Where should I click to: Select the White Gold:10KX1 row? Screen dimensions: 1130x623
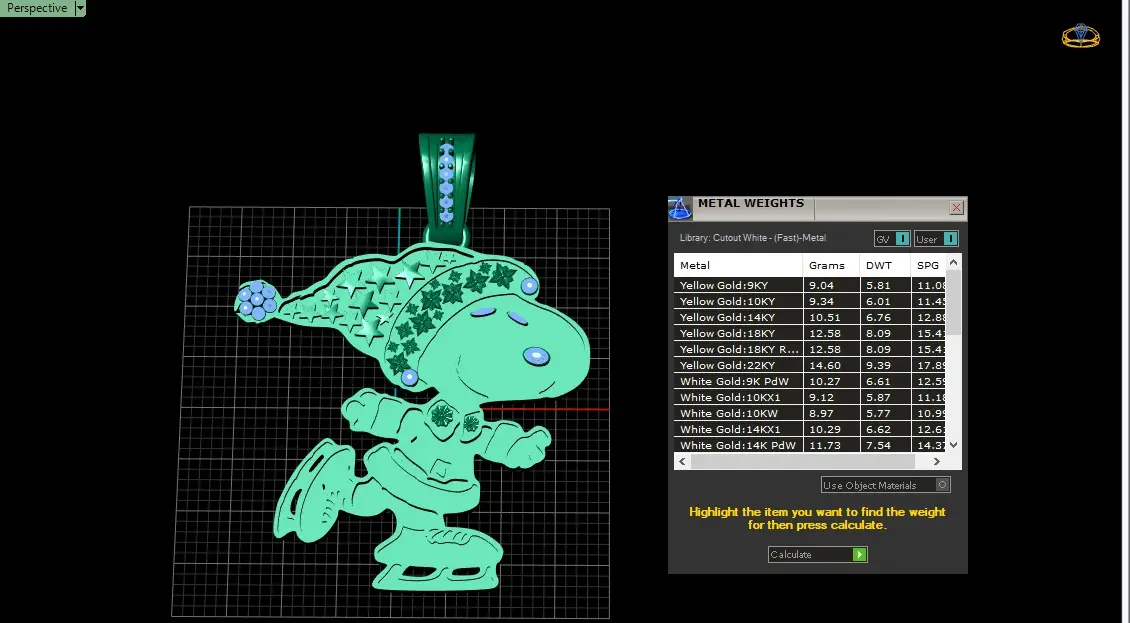coord(809,397)
